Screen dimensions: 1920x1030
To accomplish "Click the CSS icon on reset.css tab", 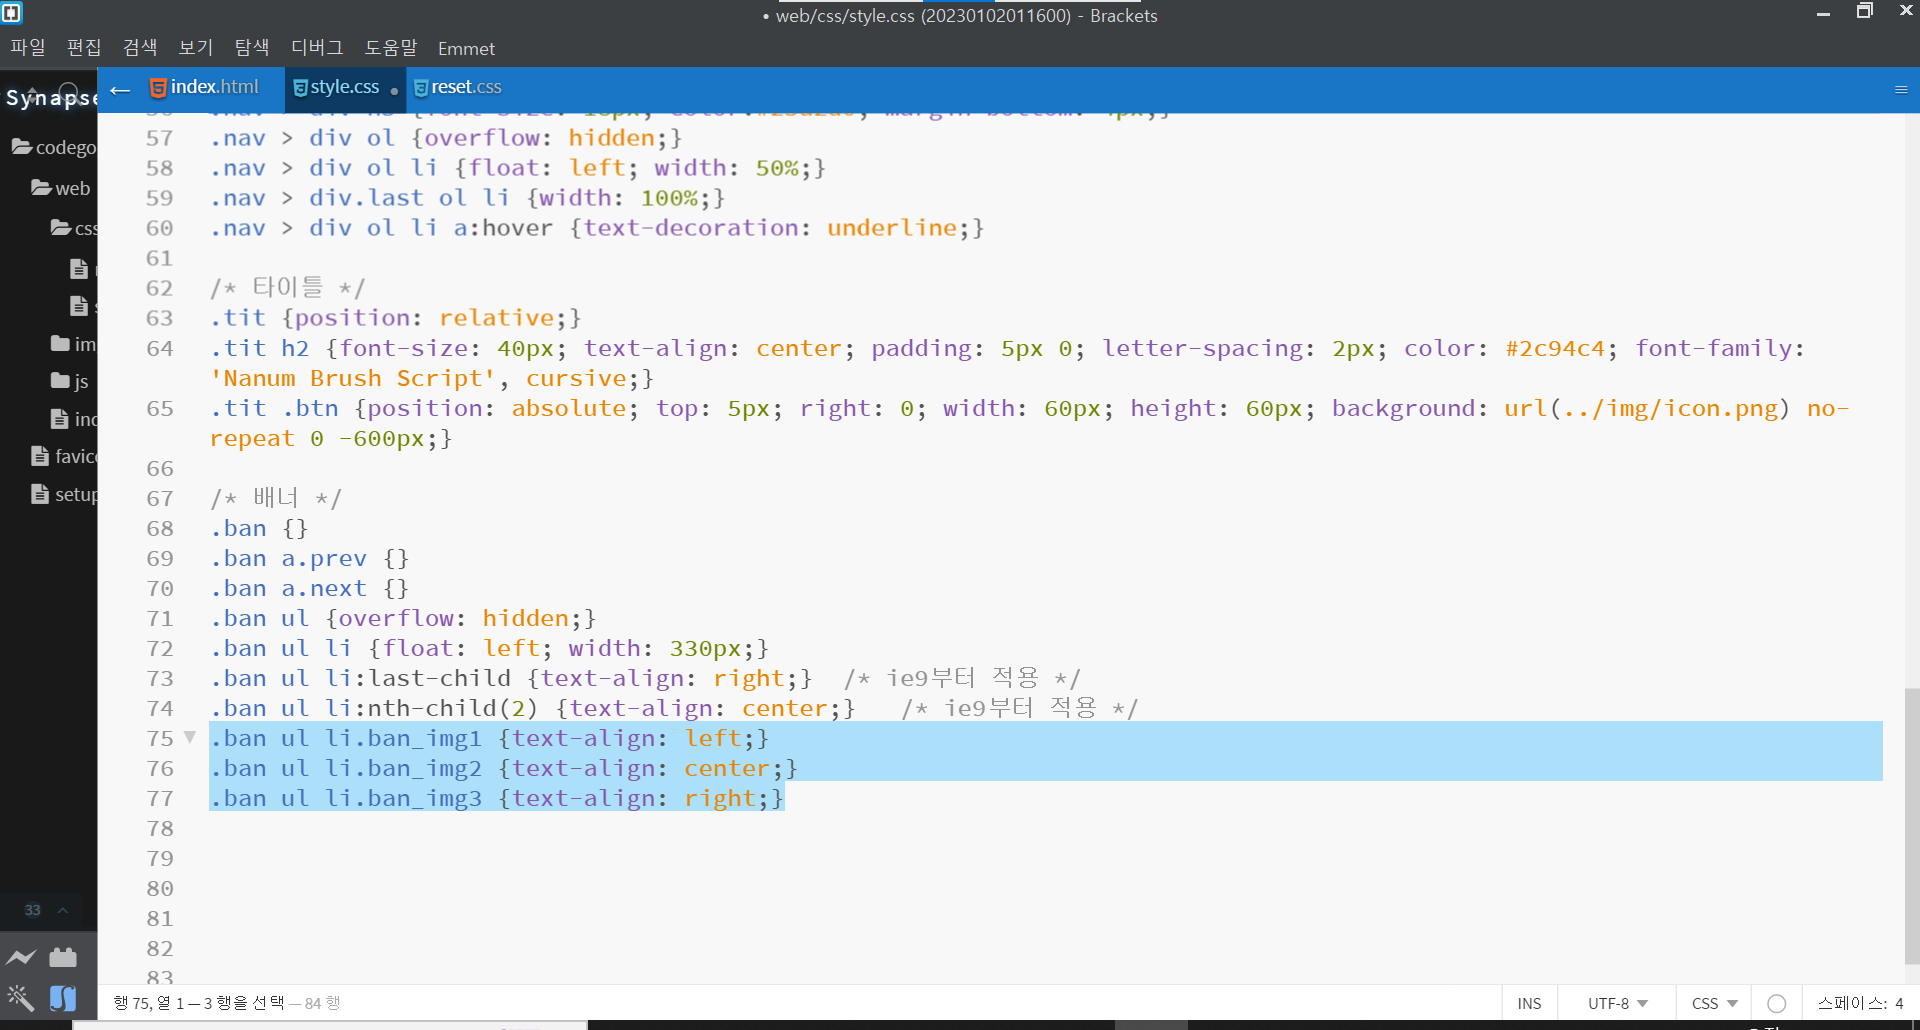I will (x=421, y=88).
